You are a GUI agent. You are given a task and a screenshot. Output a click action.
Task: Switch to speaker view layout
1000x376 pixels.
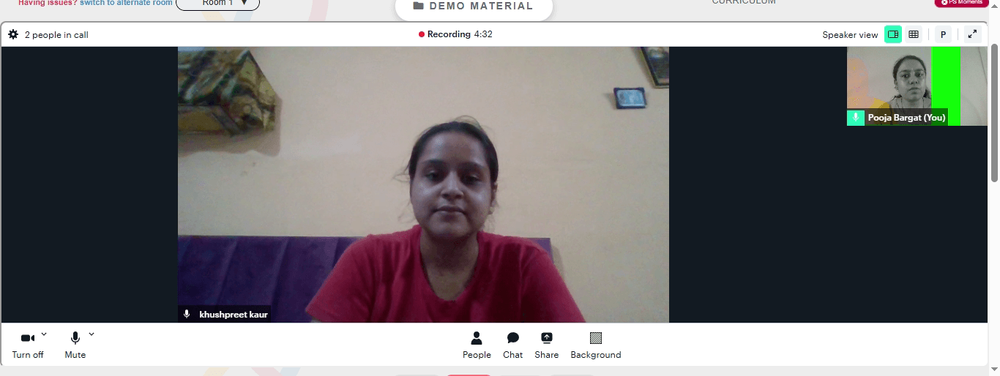tap(893, 34)
